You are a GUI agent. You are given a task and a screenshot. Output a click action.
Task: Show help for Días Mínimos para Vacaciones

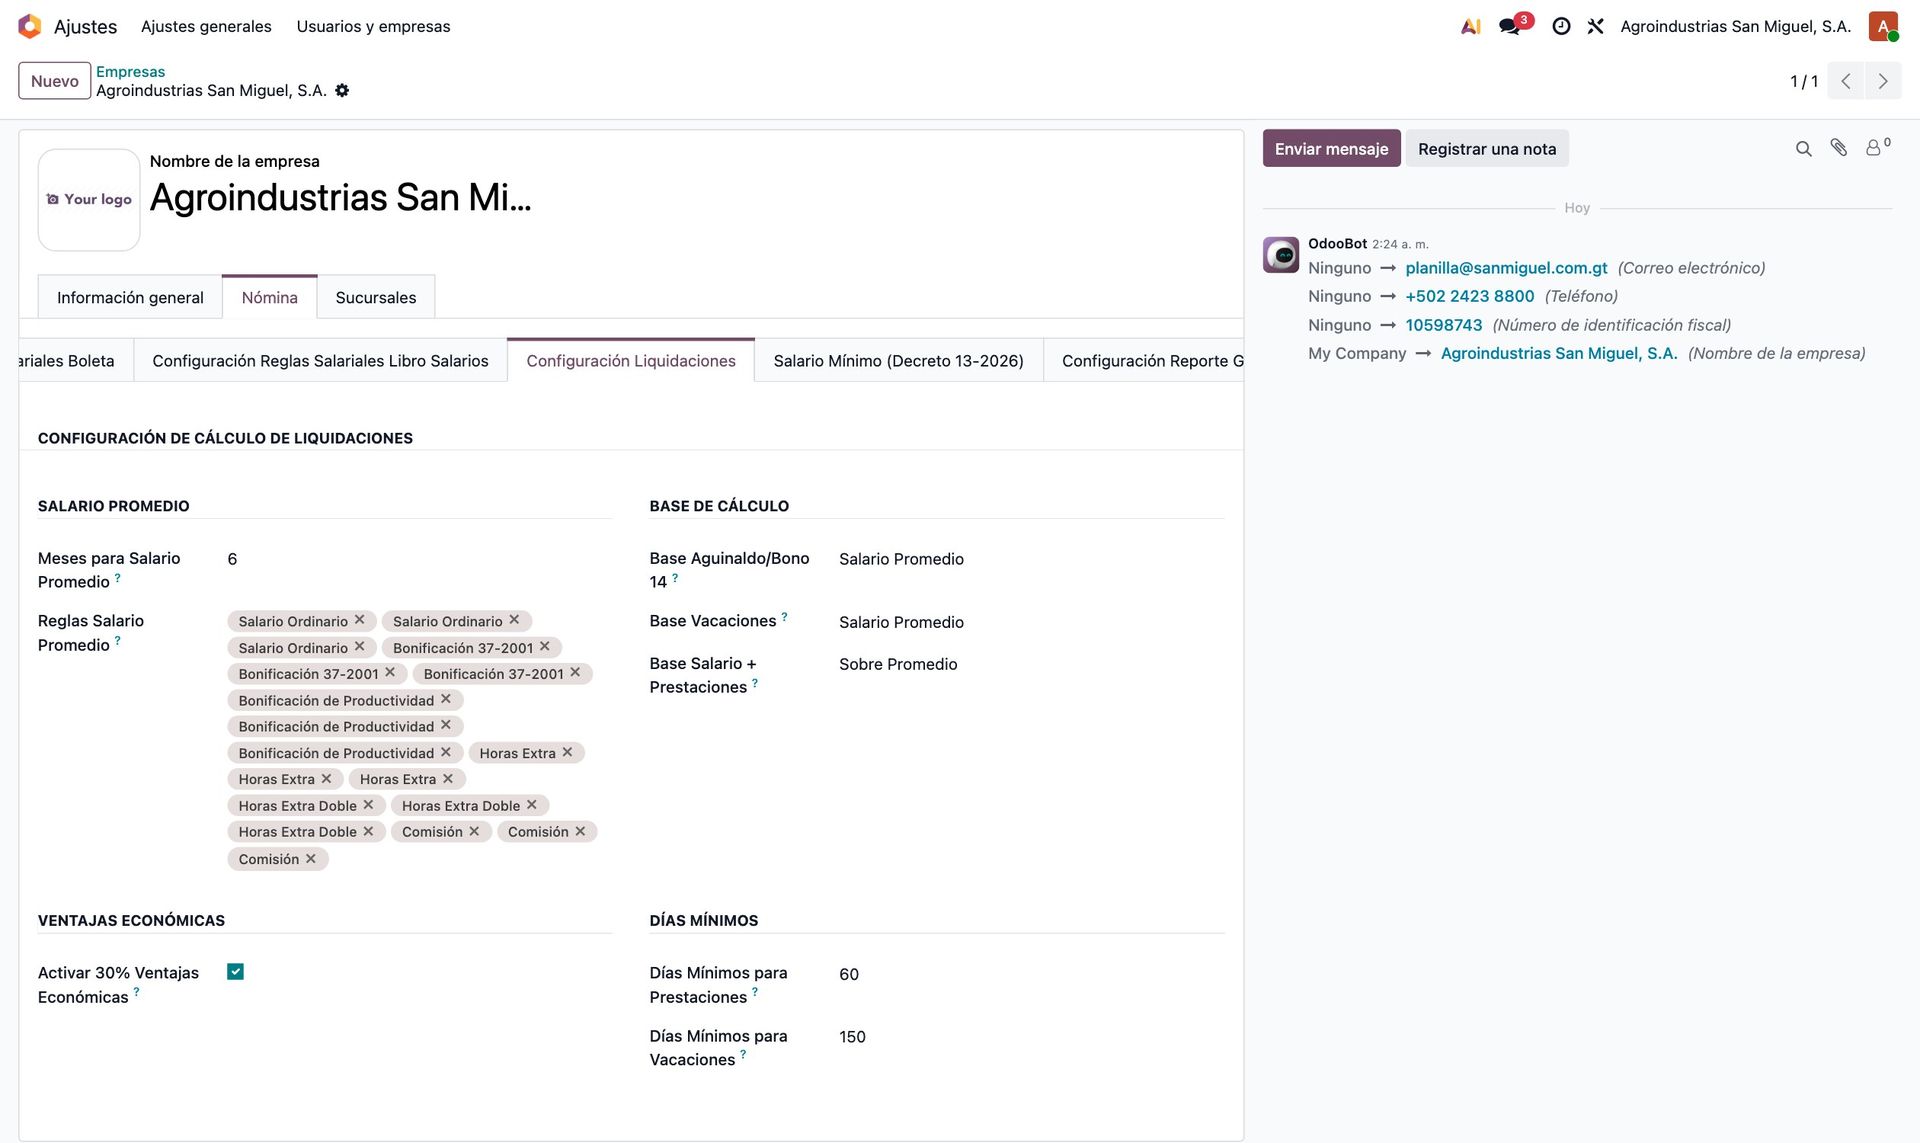(x=743, y=1056)
